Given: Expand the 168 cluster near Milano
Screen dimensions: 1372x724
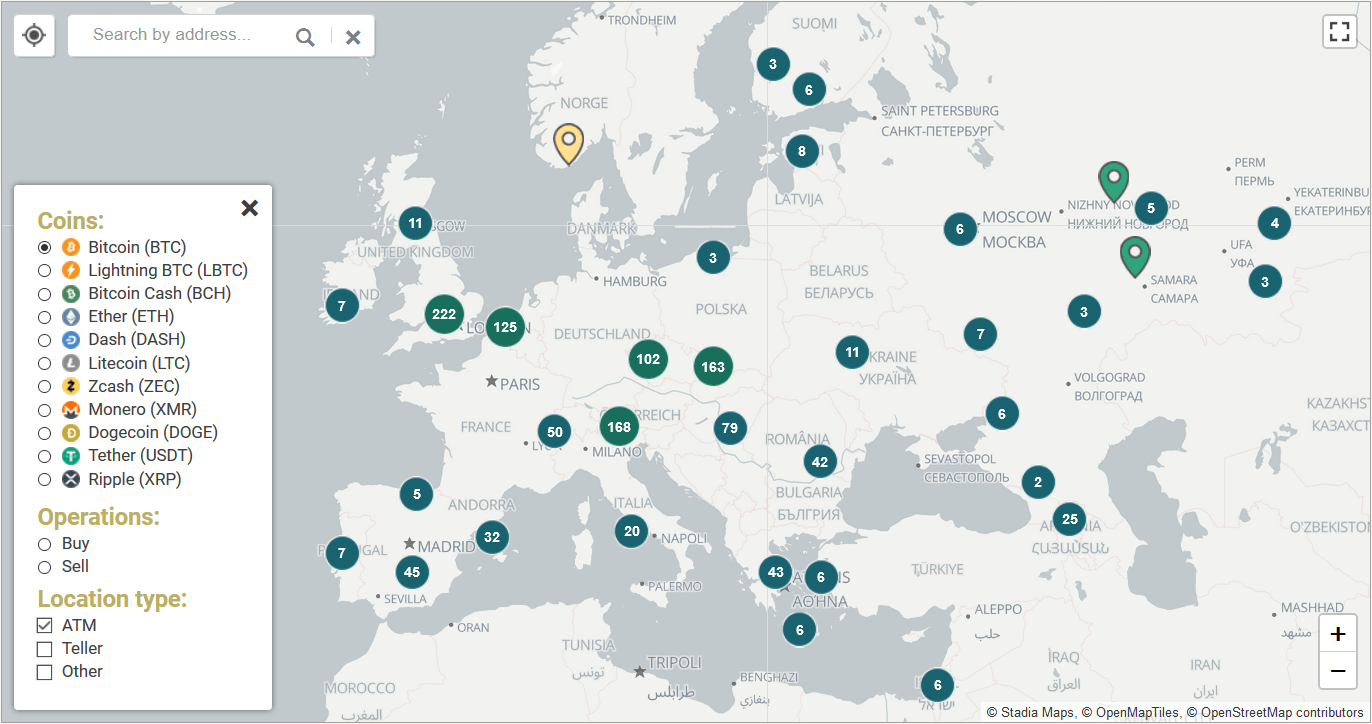Looking at the screenshot, I should tap(619, 427).
